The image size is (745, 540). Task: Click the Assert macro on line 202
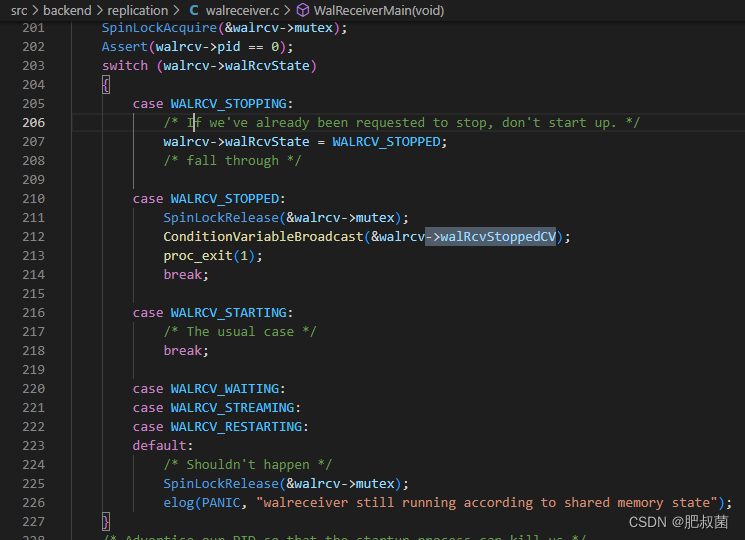tap(124, 47)
